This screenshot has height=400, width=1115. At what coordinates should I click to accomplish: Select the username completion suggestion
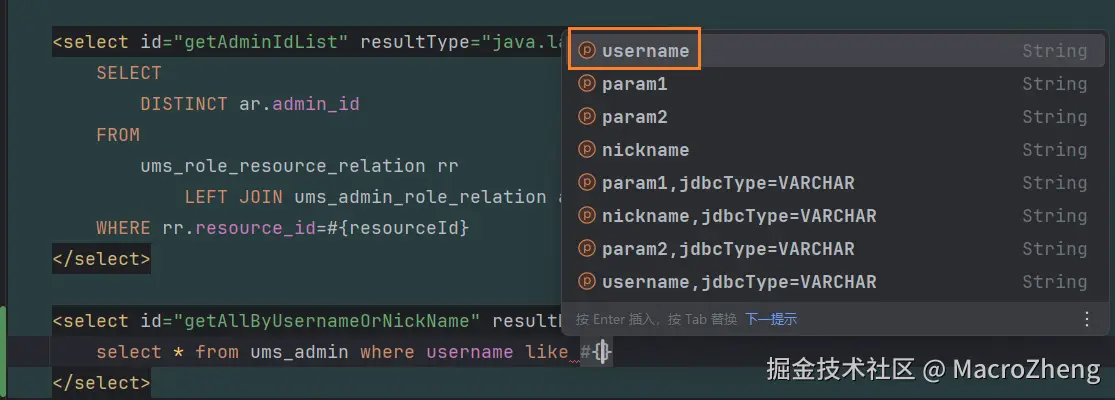[x=834, y=50]
